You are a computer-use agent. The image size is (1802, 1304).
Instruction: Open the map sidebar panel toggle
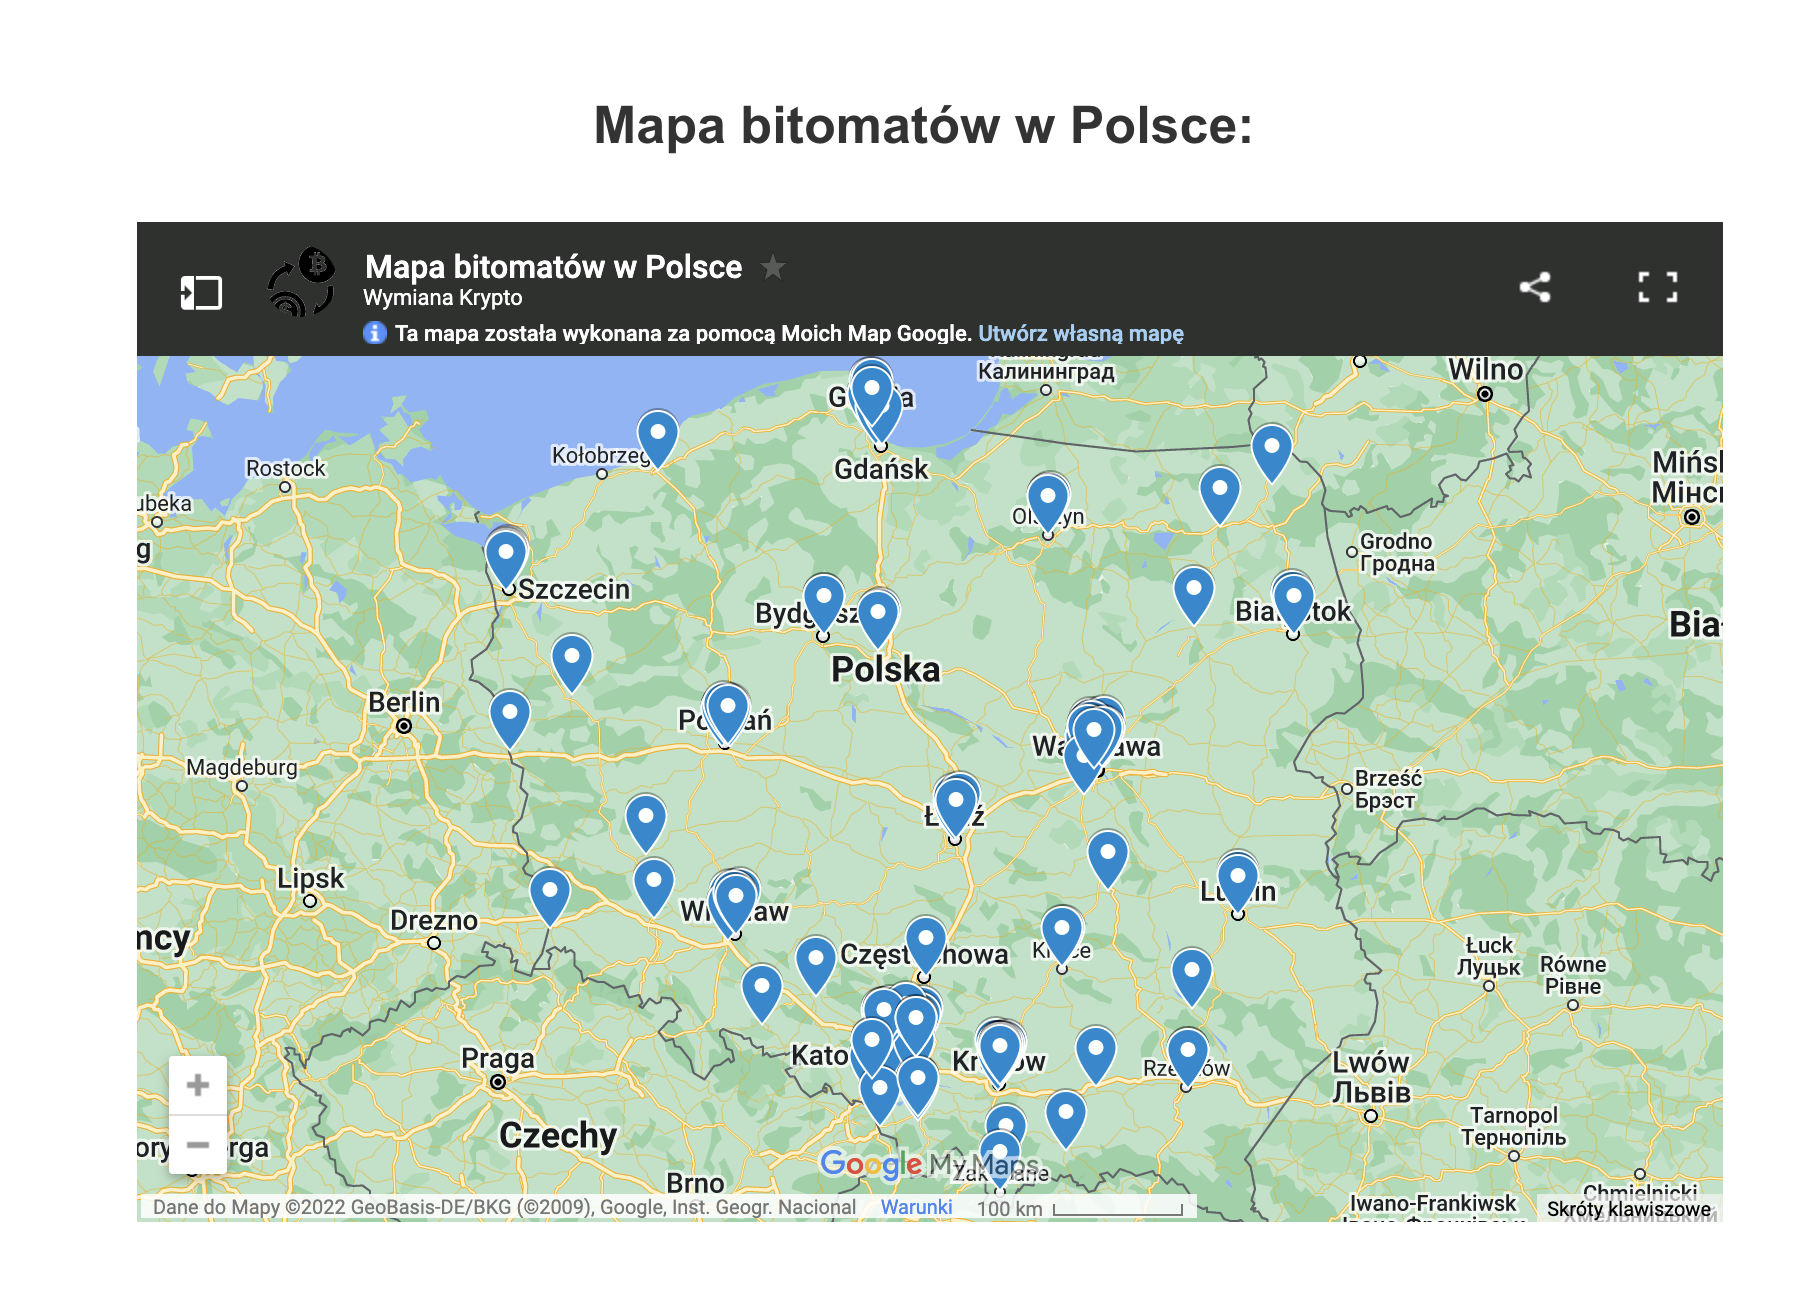(x=201, y=293)
